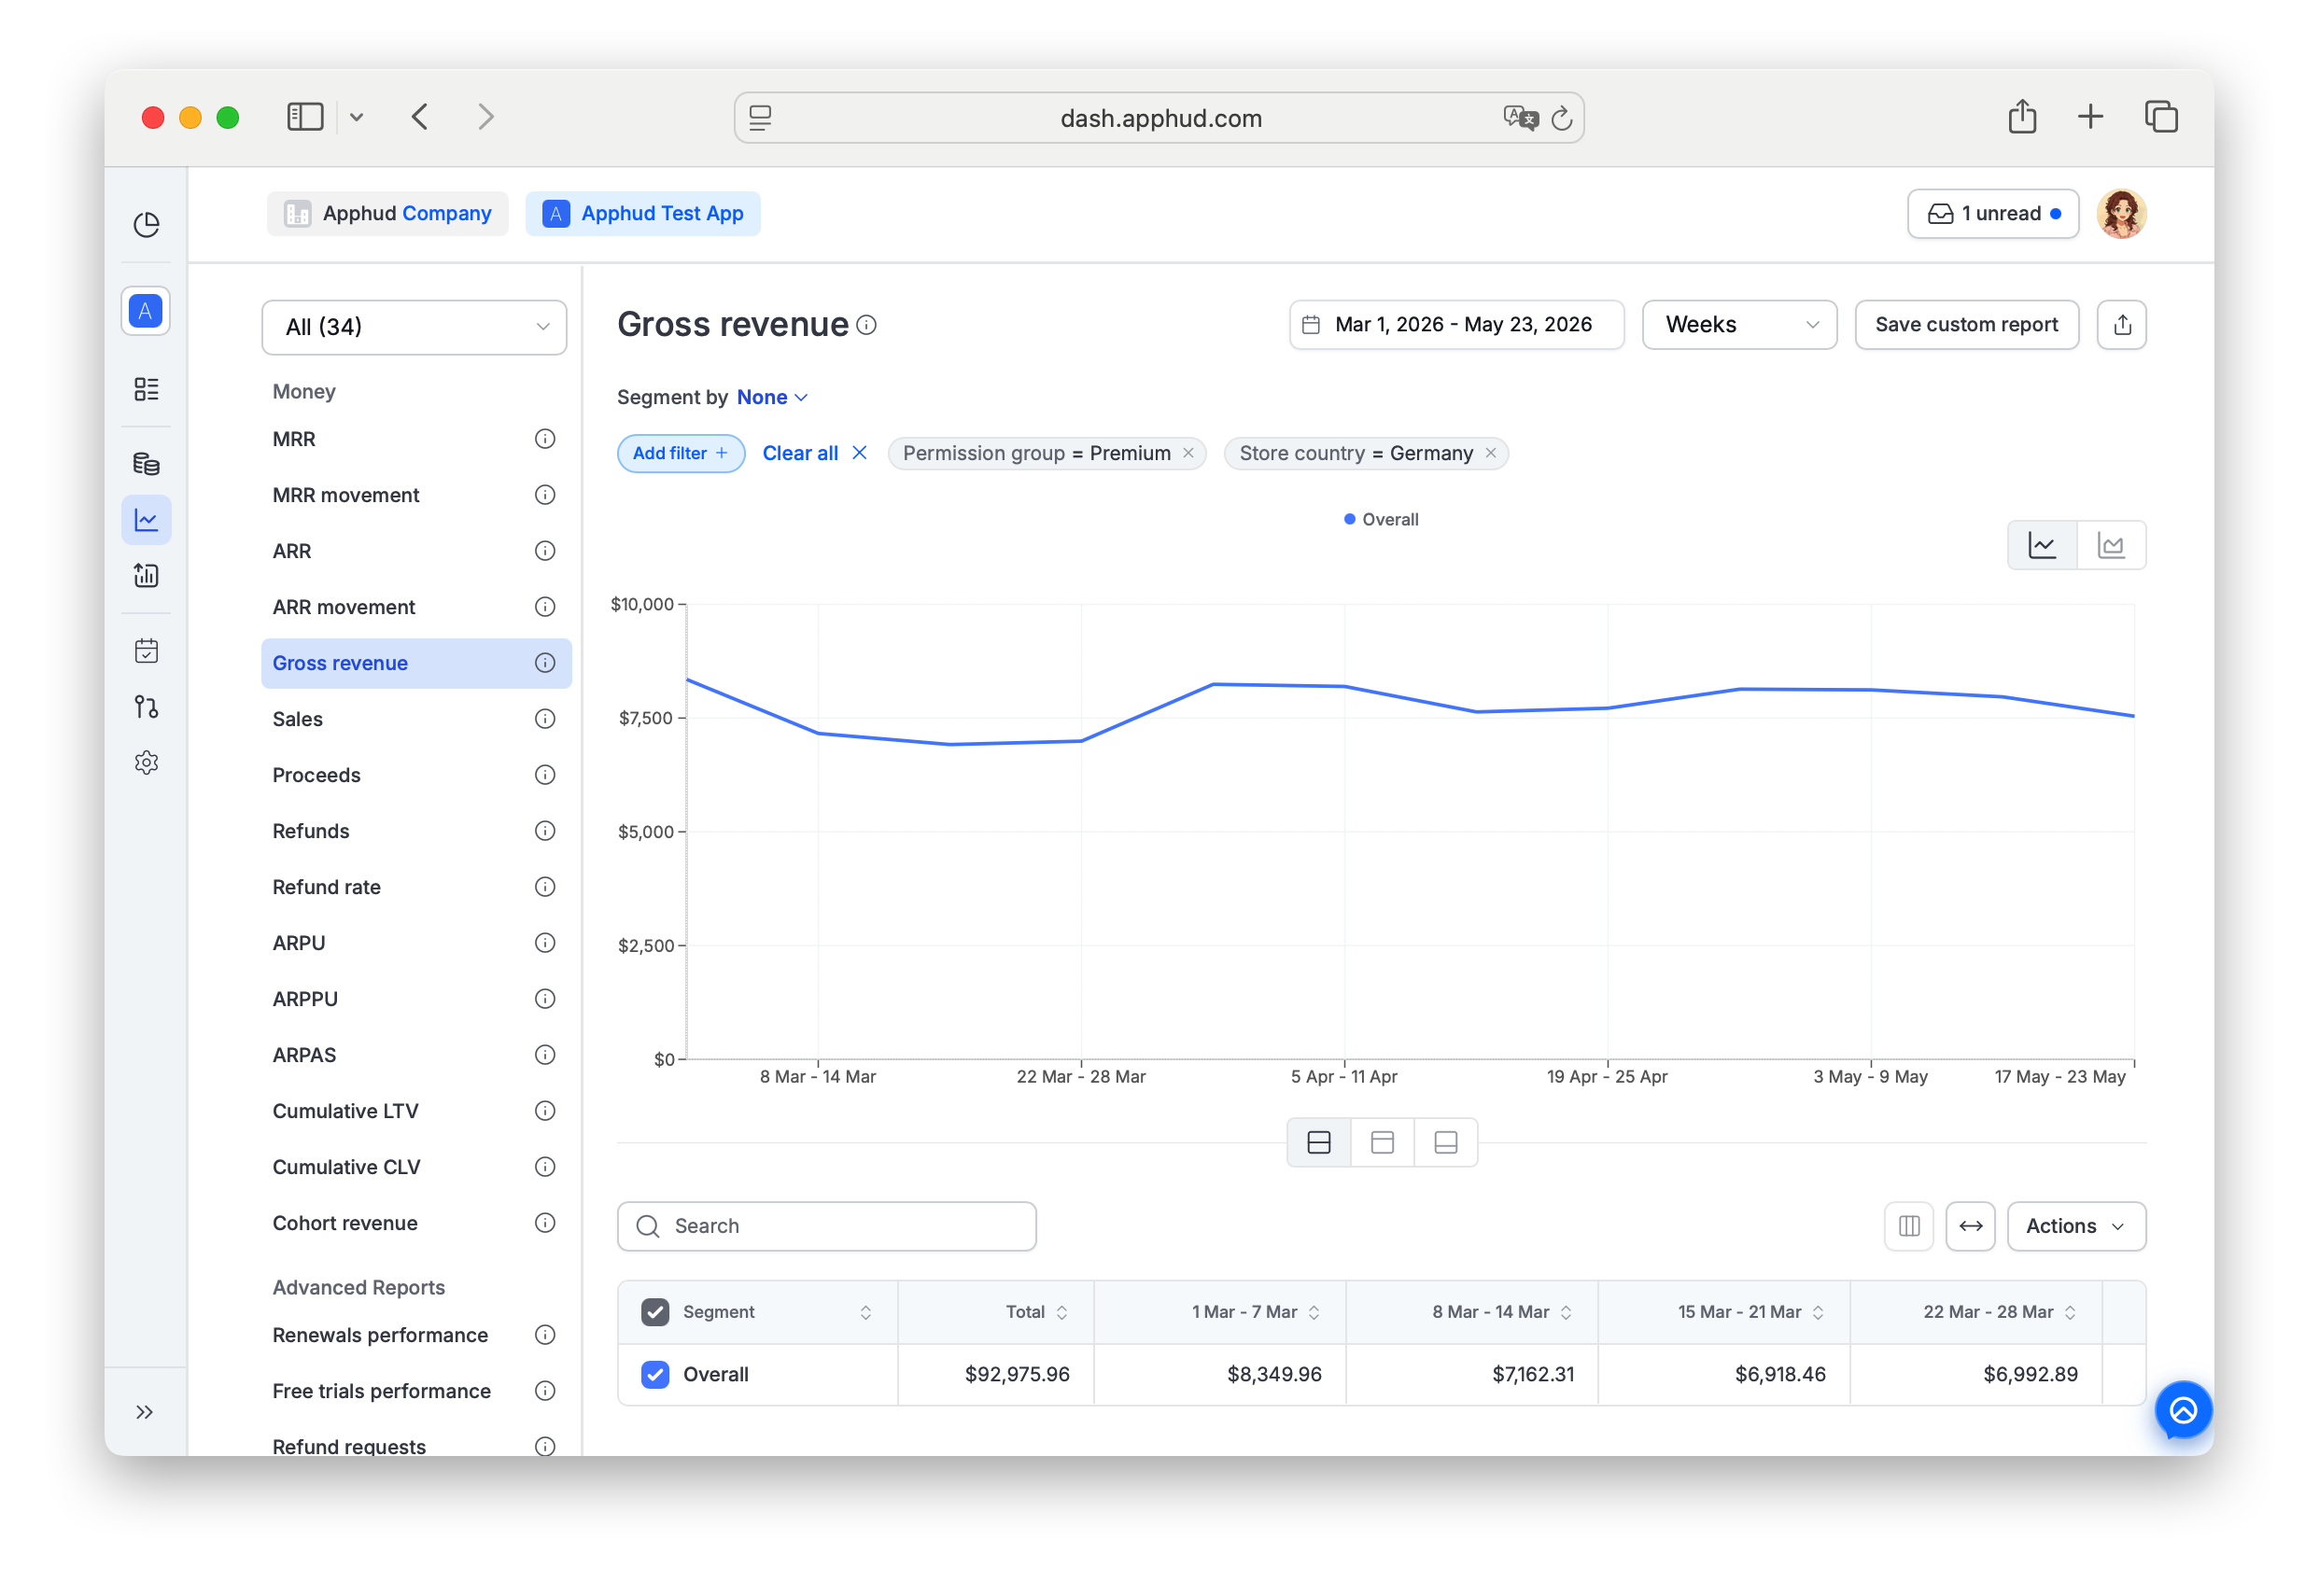Open the Actions dropdown

(2076, 1227)
